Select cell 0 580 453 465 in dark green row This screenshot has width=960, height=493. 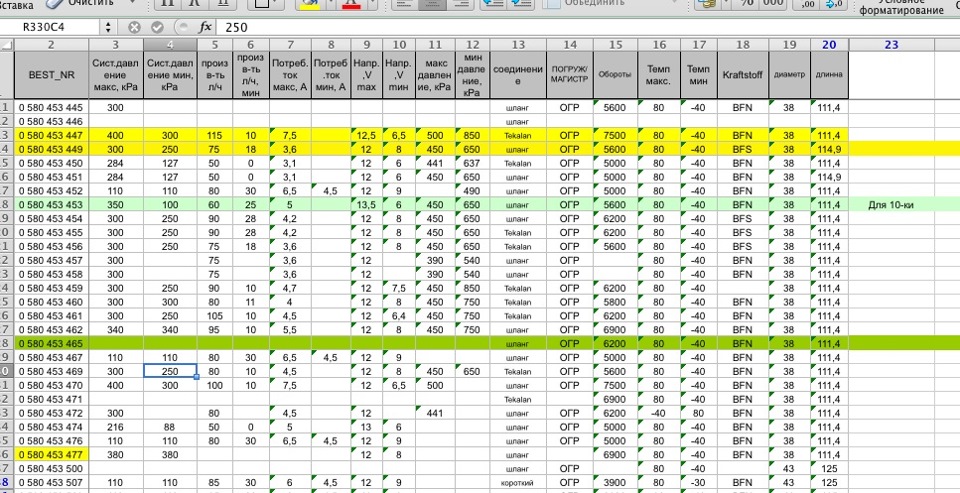(x=51, y=344)
